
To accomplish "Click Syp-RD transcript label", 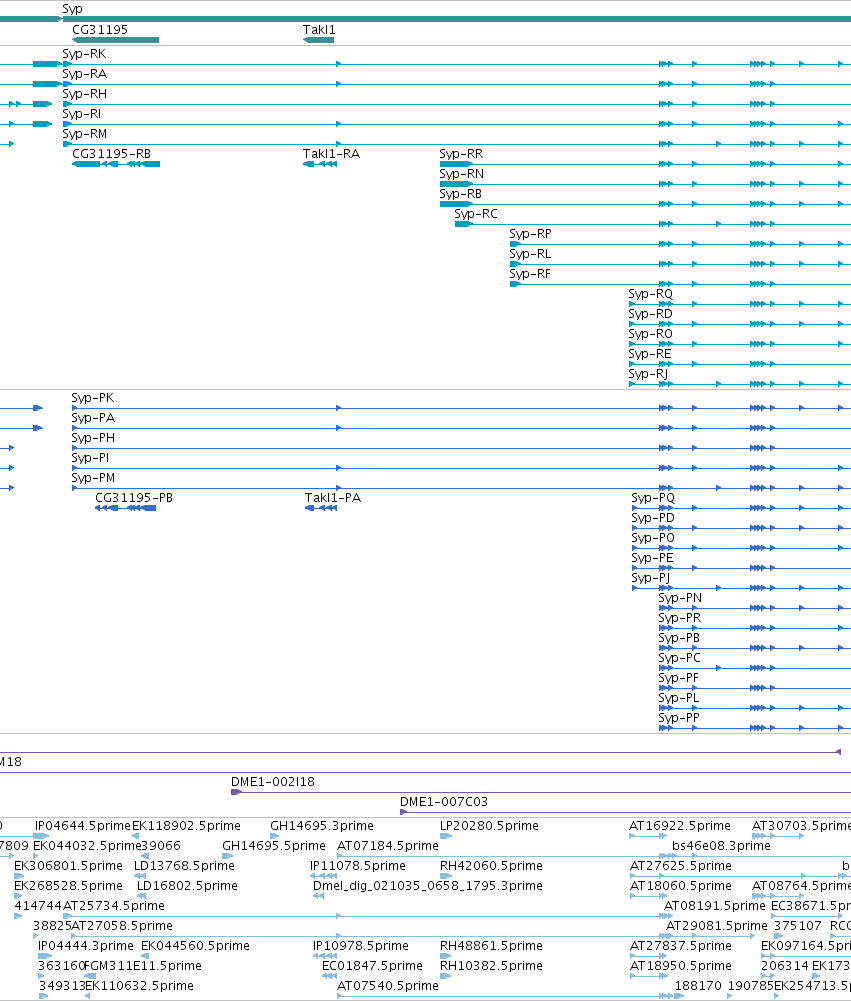I will (651, 313).
